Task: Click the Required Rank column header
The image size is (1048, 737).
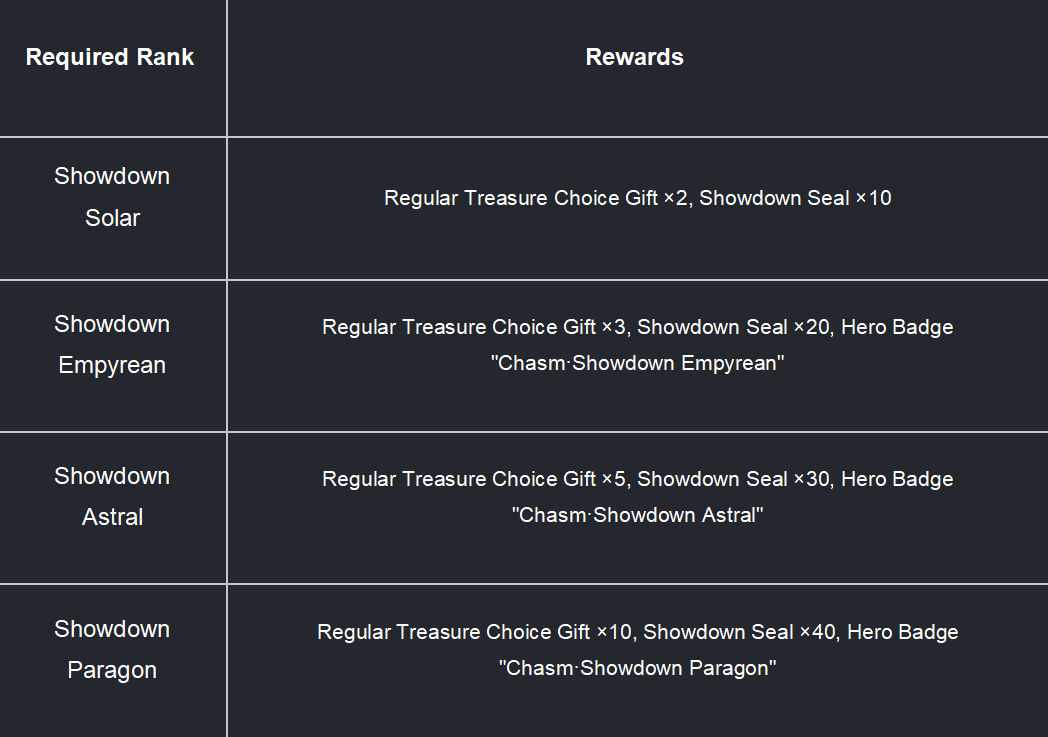Action: [x=110, y=57]
